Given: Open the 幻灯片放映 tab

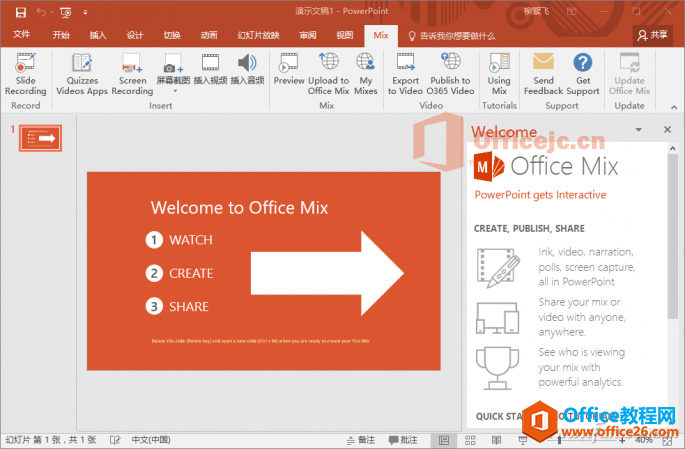Looking at the screenshot, I should [258, 35].
